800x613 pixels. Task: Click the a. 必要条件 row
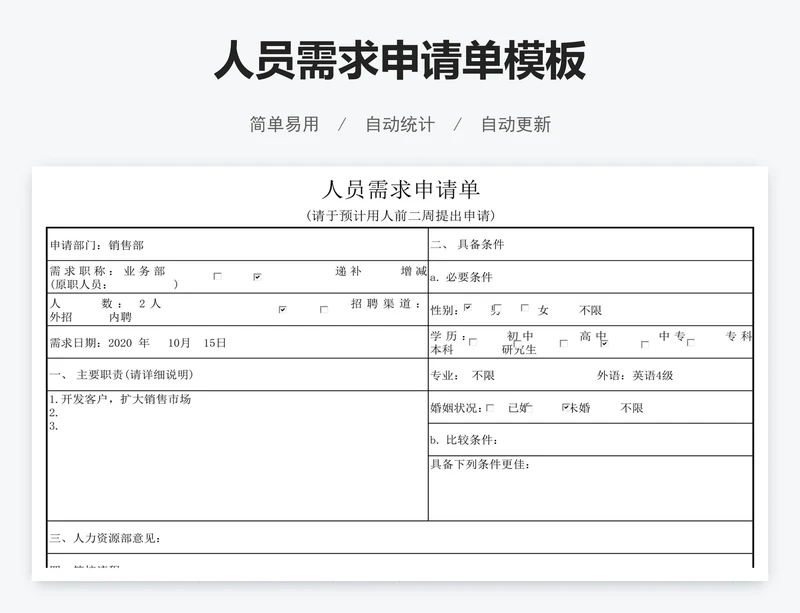coord(591,277)
